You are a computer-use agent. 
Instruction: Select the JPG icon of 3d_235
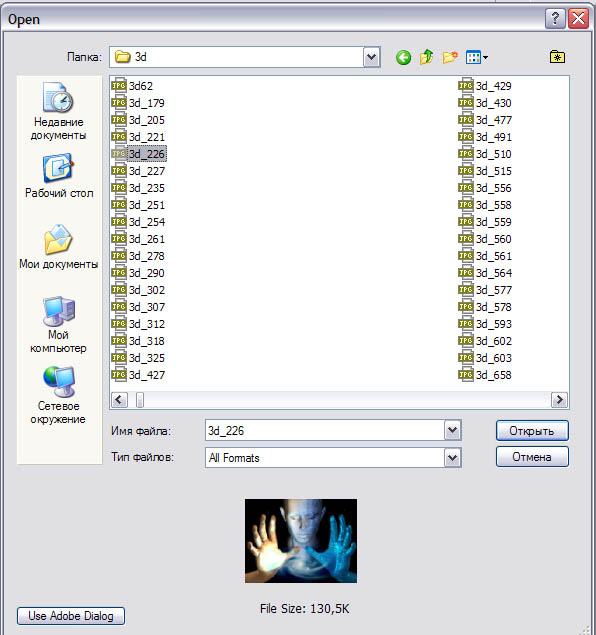(x=119, y=188)
